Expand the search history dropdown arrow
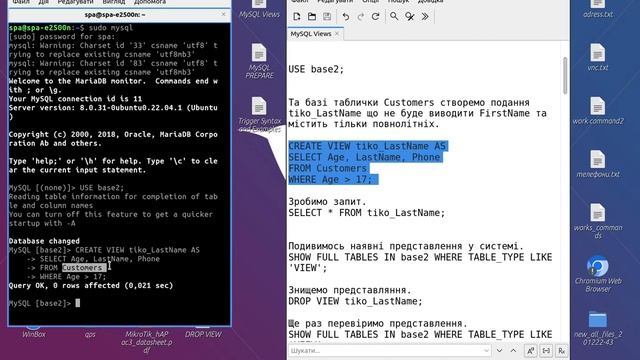 486,351
